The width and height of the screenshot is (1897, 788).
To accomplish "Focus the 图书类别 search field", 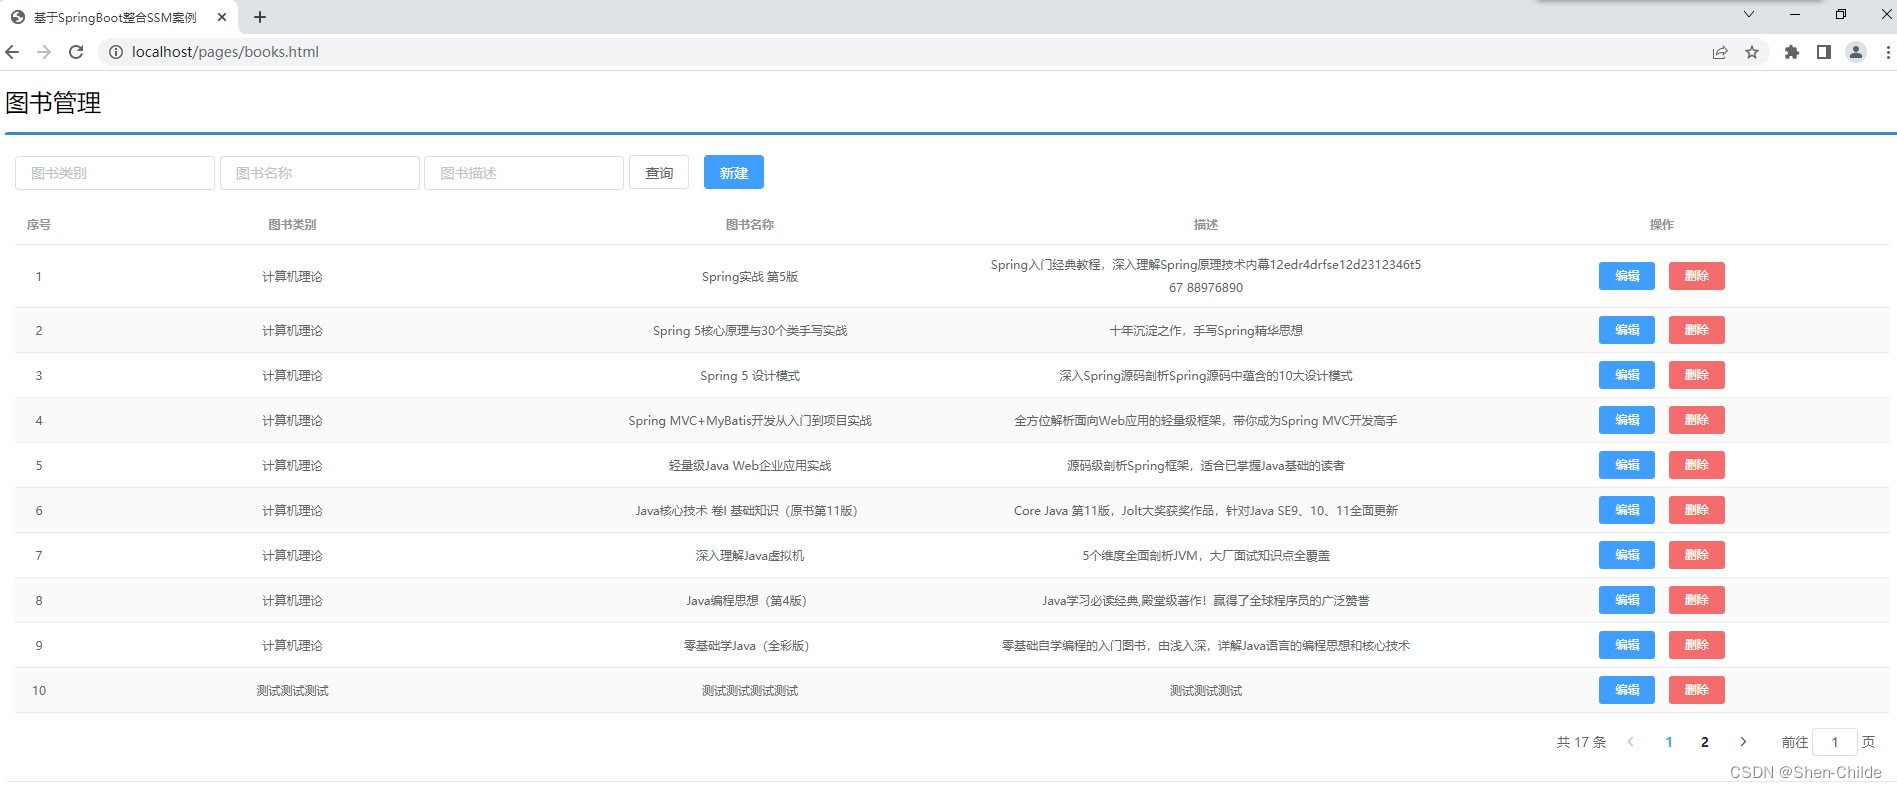I will pos(115,173).
